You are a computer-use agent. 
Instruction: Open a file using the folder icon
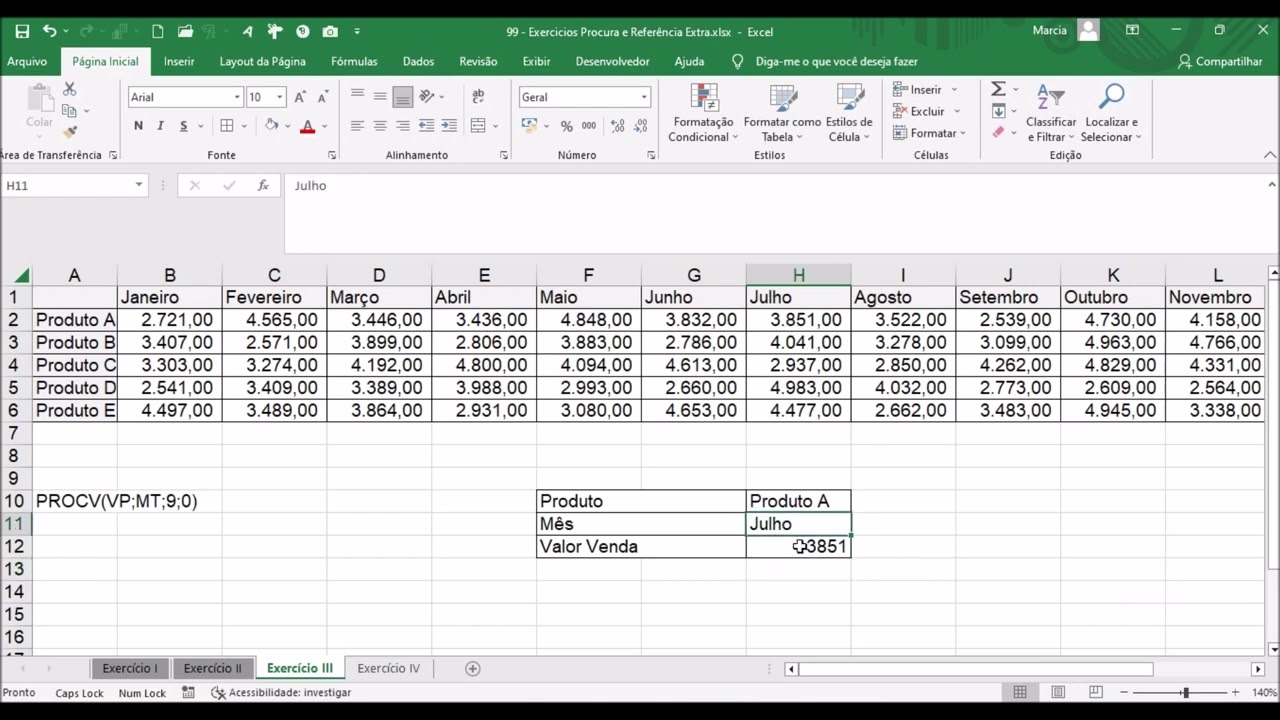185,31
